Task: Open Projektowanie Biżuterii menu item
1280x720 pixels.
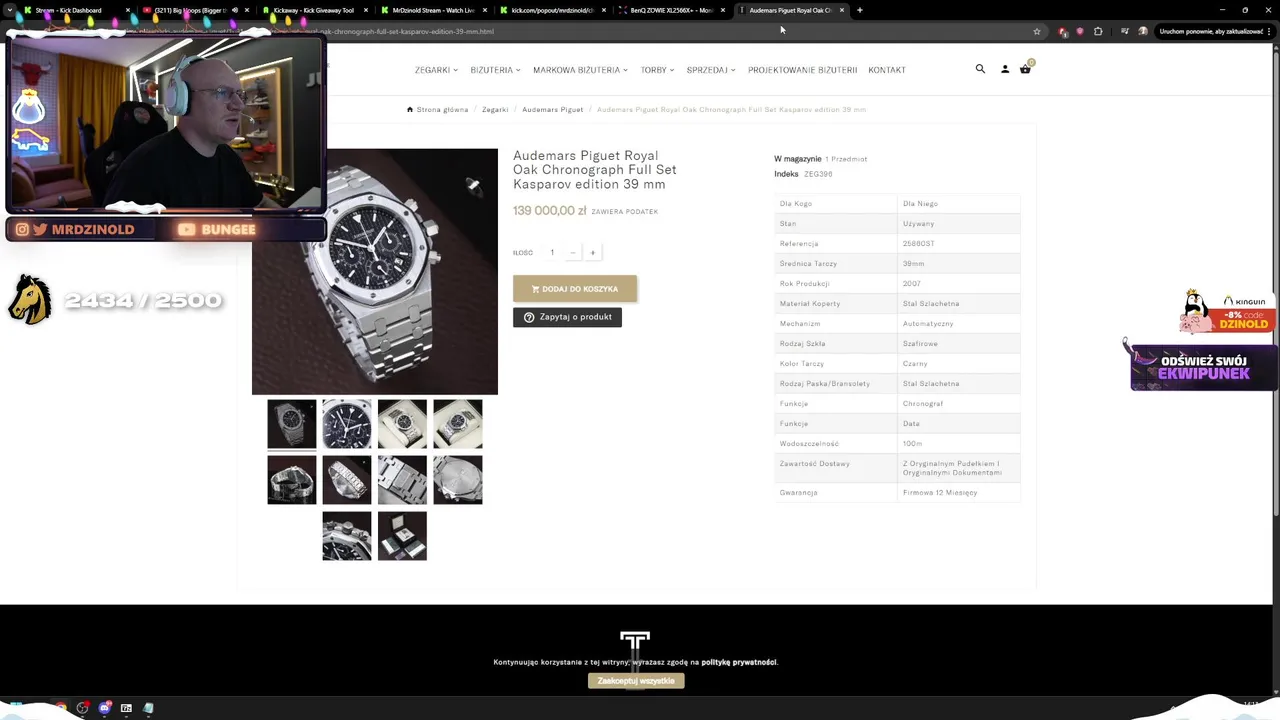Action: pyautogui.click(x=802, y=70)
